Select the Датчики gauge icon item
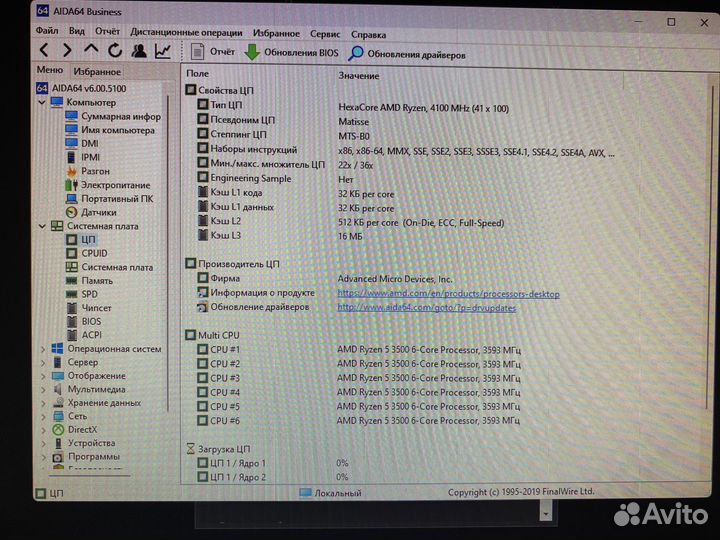 click(91, 212)
